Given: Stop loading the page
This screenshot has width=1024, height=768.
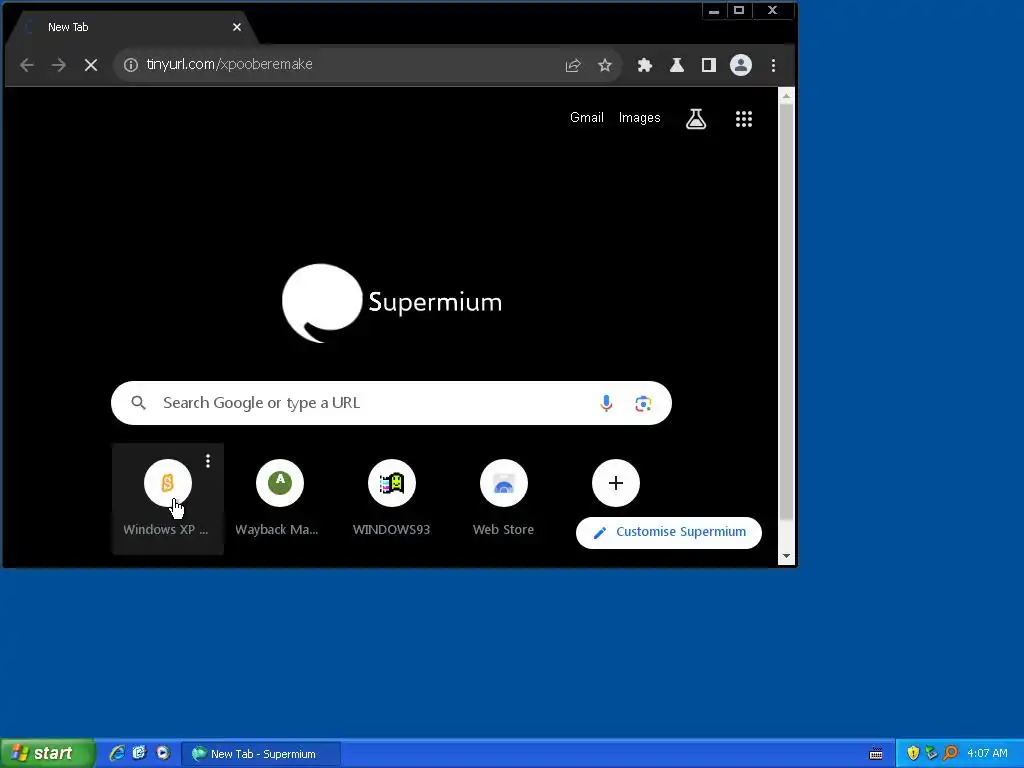Looking at the screenshot, I should tap(91, 65).
